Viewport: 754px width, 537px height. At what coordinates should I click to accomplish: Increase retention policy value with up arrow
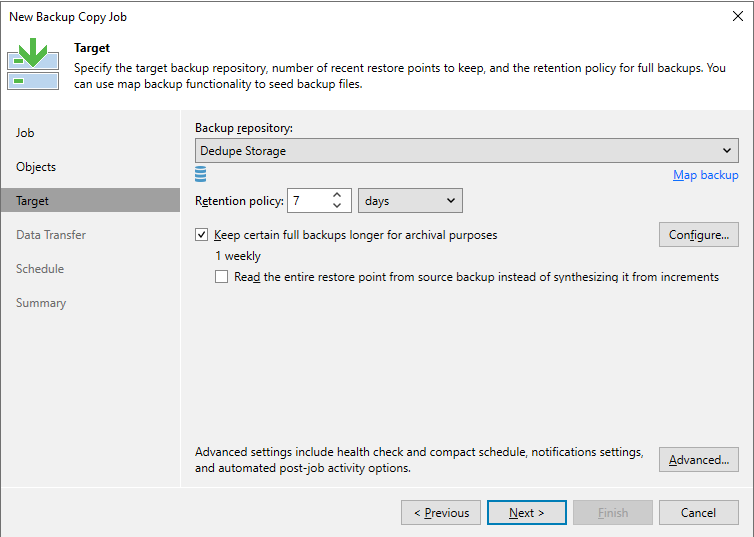pyautogui.click(x=337, y=195)
